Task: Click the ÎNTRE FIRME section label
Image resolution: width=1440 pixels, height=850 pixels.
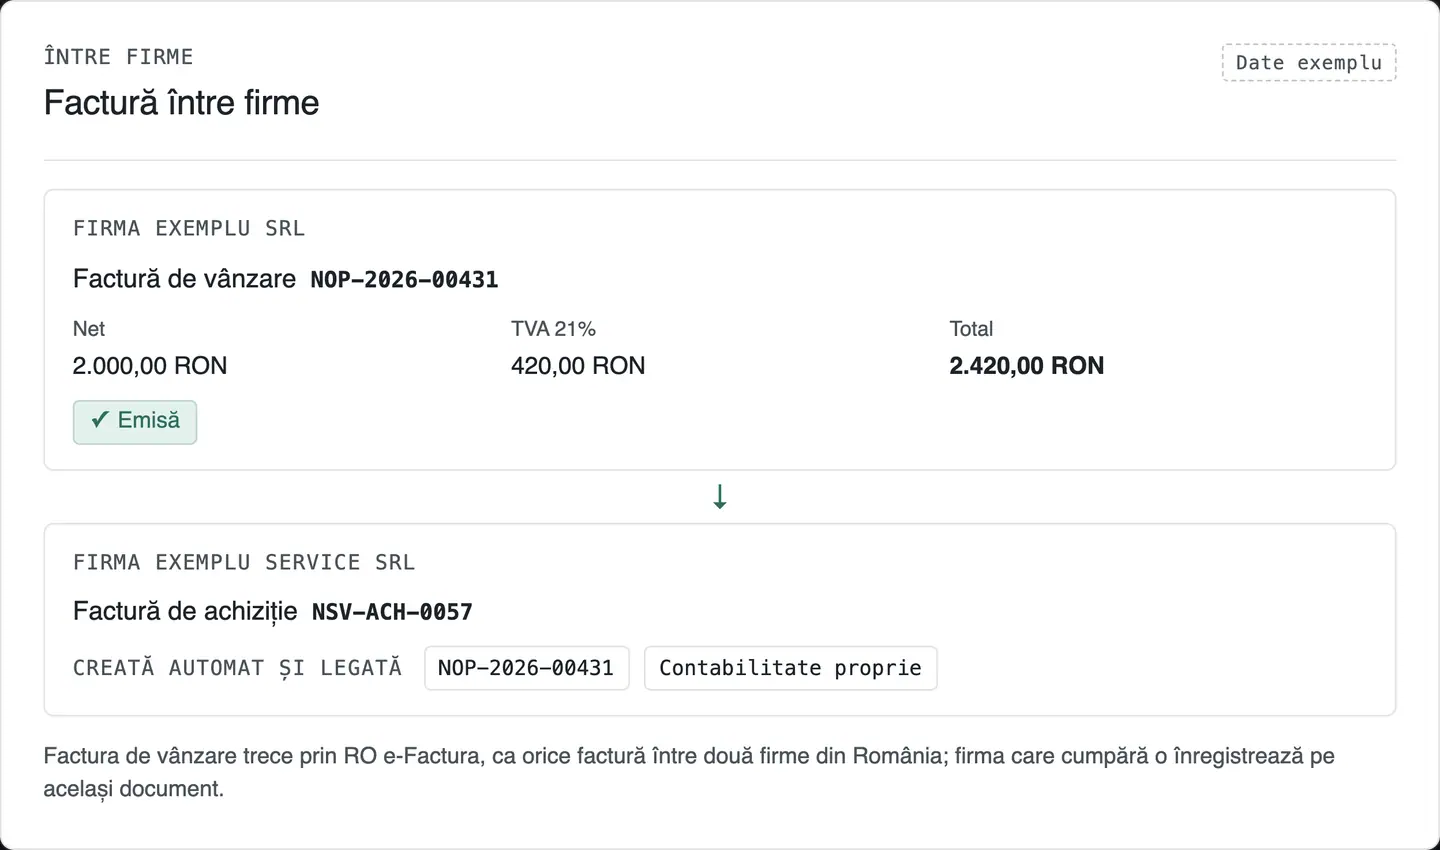Action: [119, 57]
